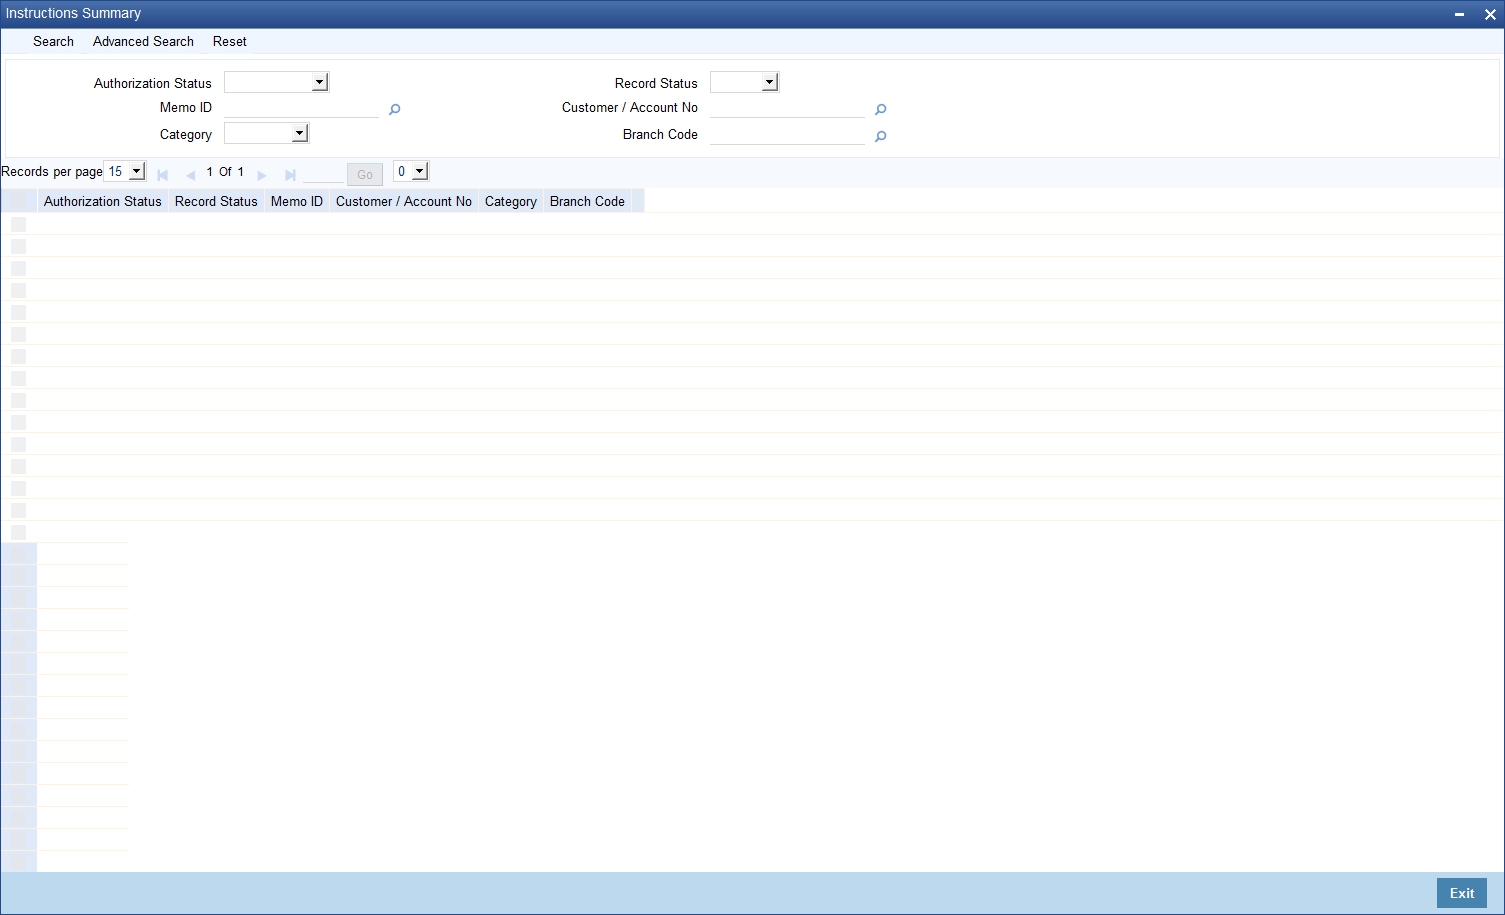Open the Memo ID lookup search icon
The image size is (1505, 915).
point(394,110)
